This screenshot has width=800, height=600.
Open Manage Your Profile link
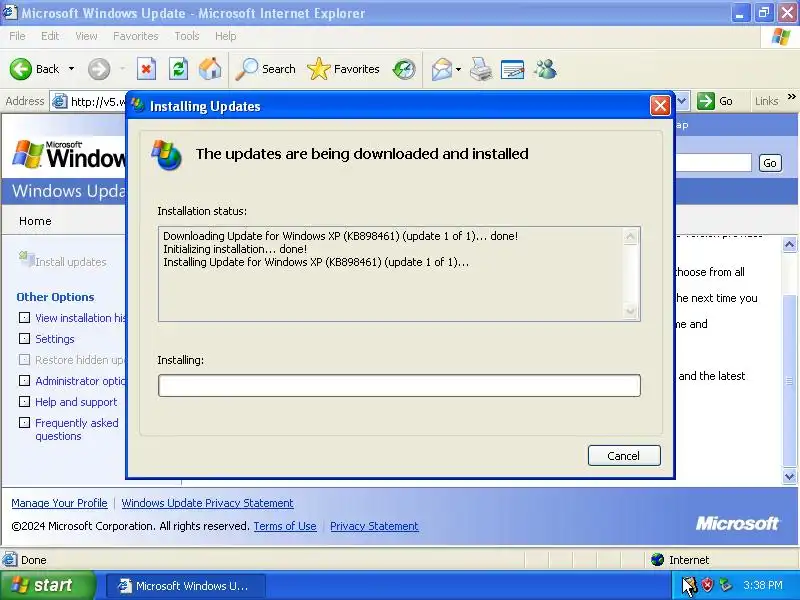(x=59, y=503)
